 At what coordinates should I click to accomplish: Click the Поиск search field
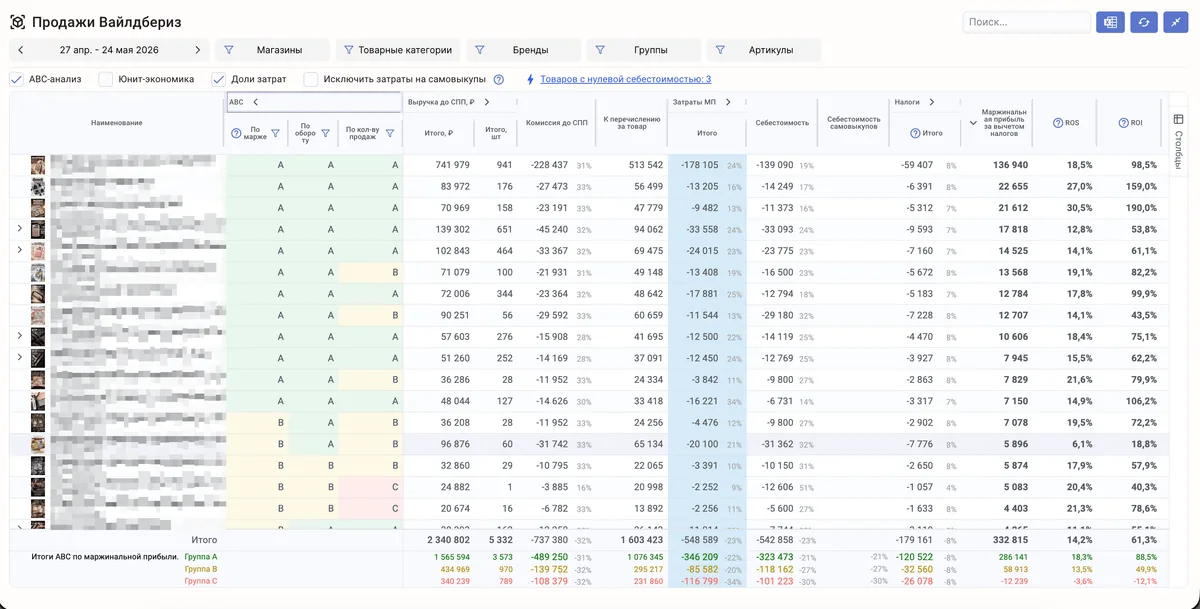[1027, 22]
